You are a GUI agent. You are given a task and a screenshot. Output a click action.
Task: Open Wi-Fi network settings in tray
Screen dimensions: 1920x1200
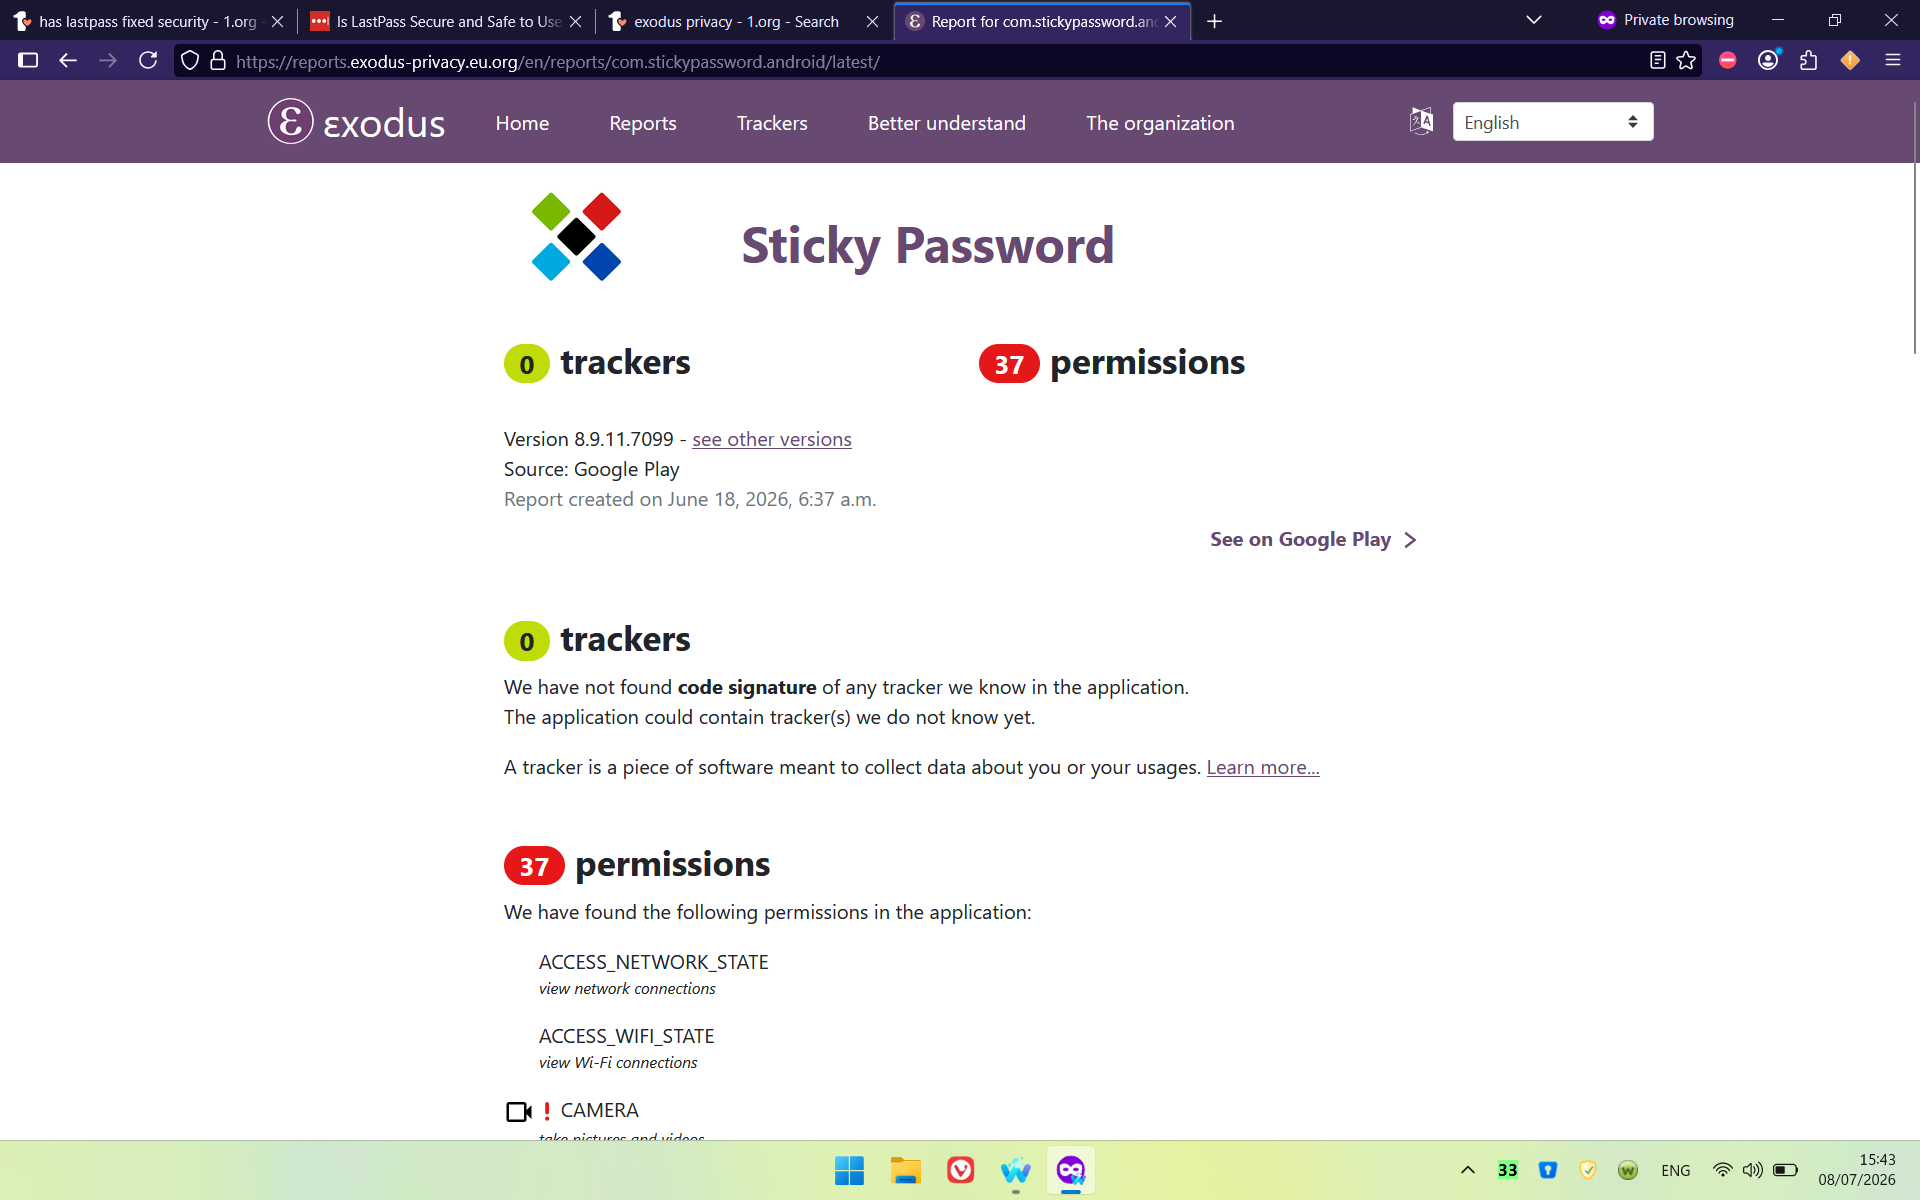click(x=1722, y=1170)
